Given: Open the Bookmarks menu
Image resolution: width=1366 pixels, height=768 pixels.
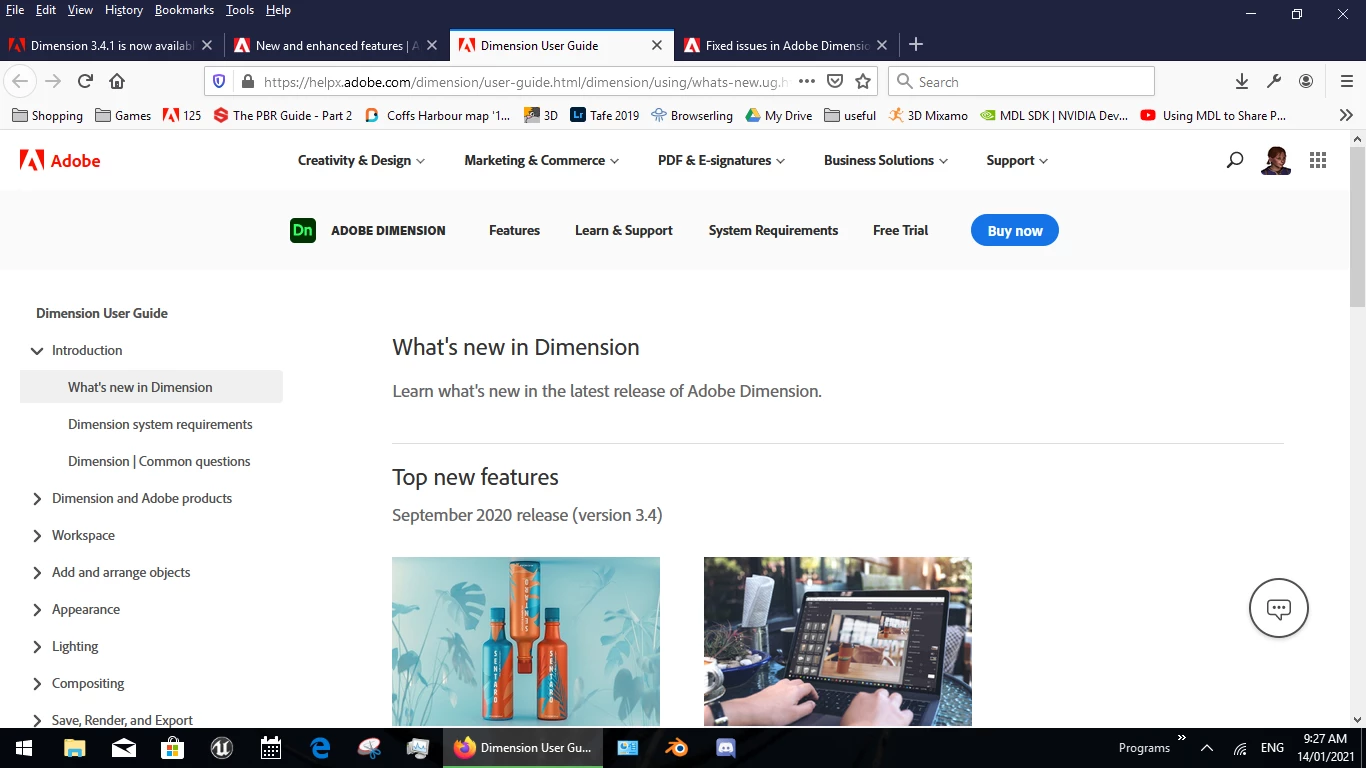Looking at the screenshot, I should (184, 10).
